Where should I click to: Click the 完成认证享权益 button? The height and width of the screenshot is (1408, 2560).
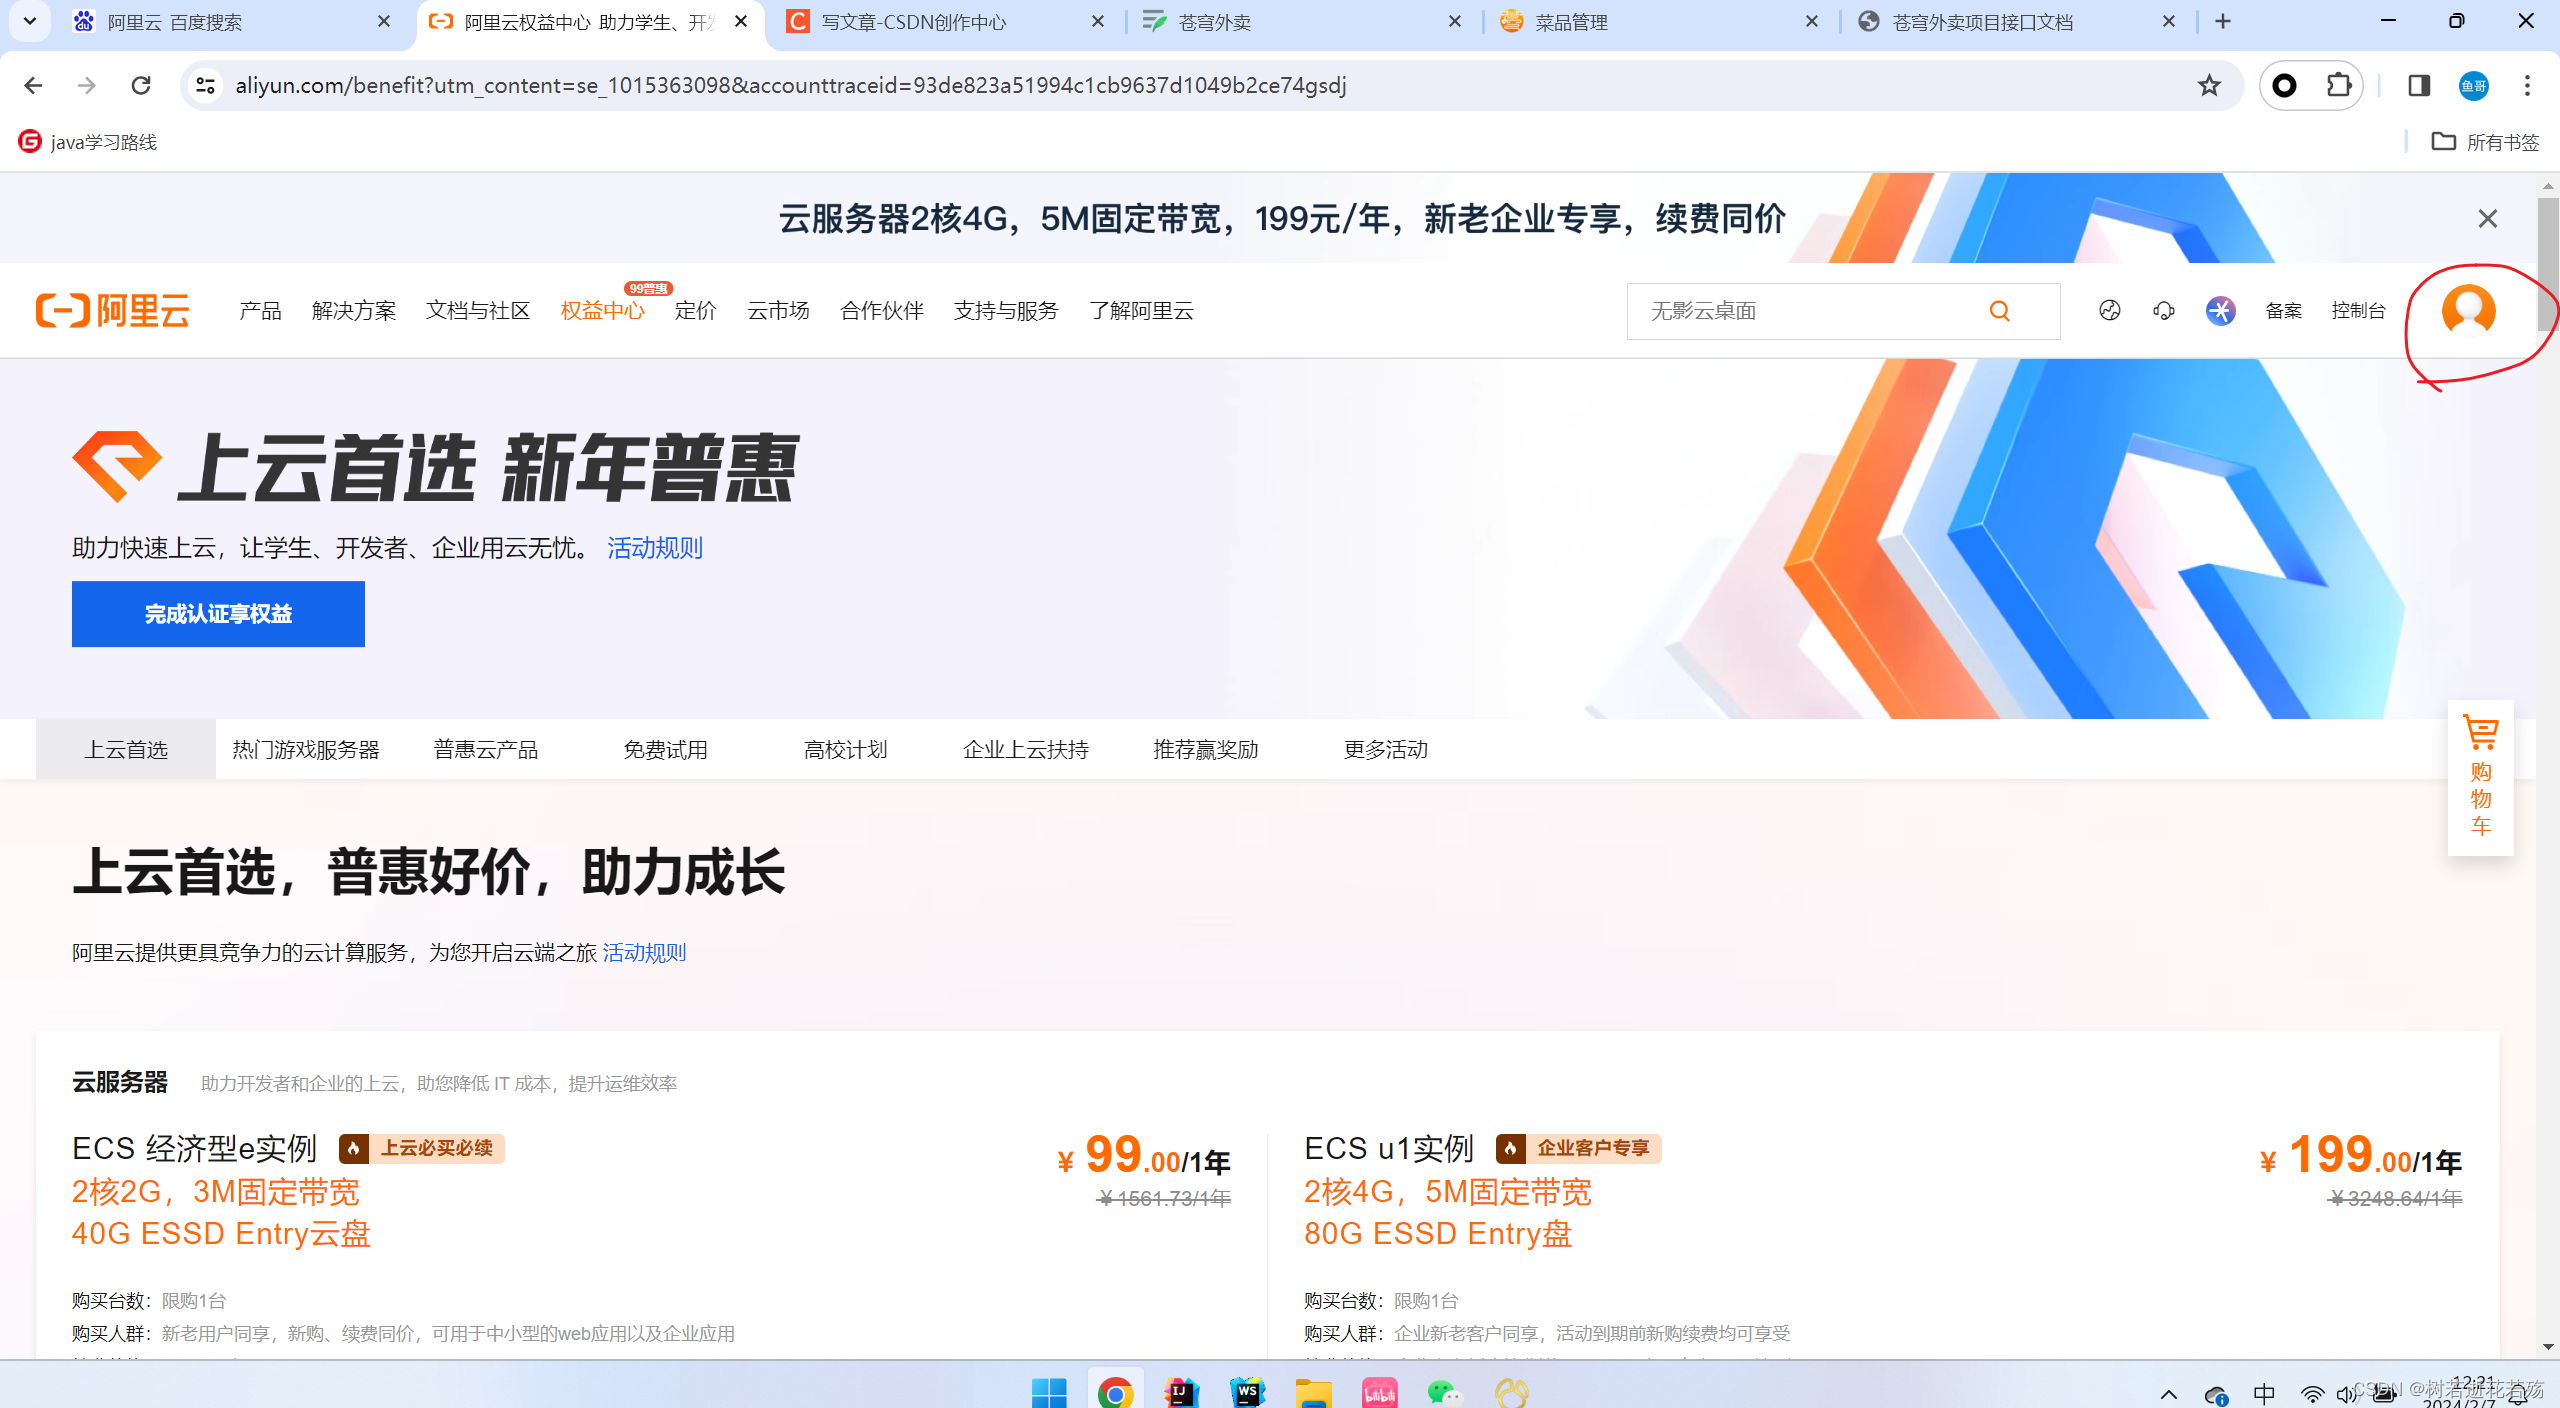tap(218, 613)
